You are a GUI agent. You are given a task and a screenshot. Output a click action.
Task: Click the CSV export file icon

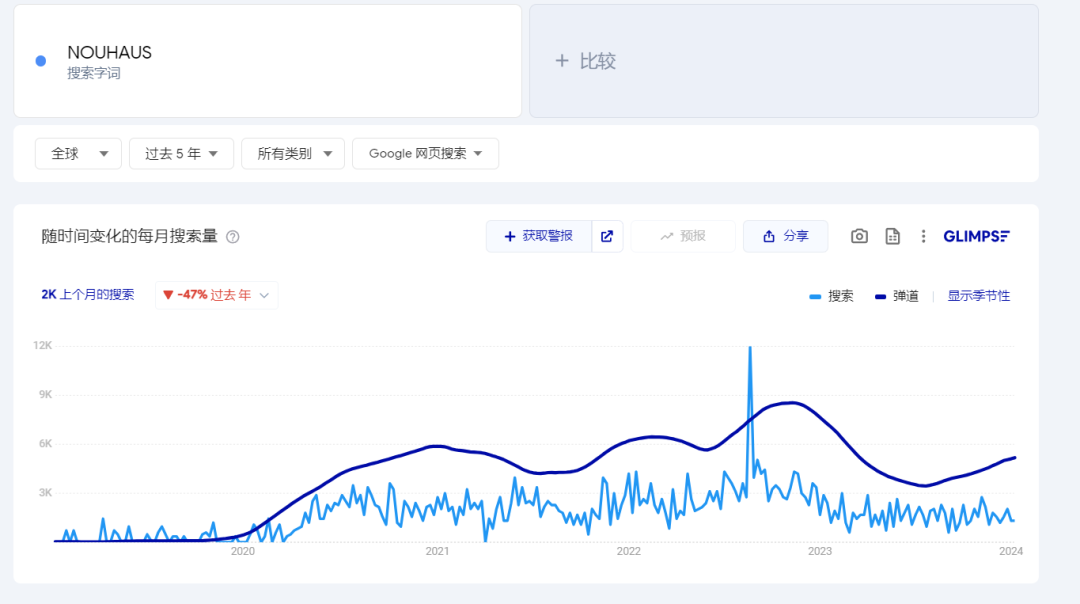892,236
